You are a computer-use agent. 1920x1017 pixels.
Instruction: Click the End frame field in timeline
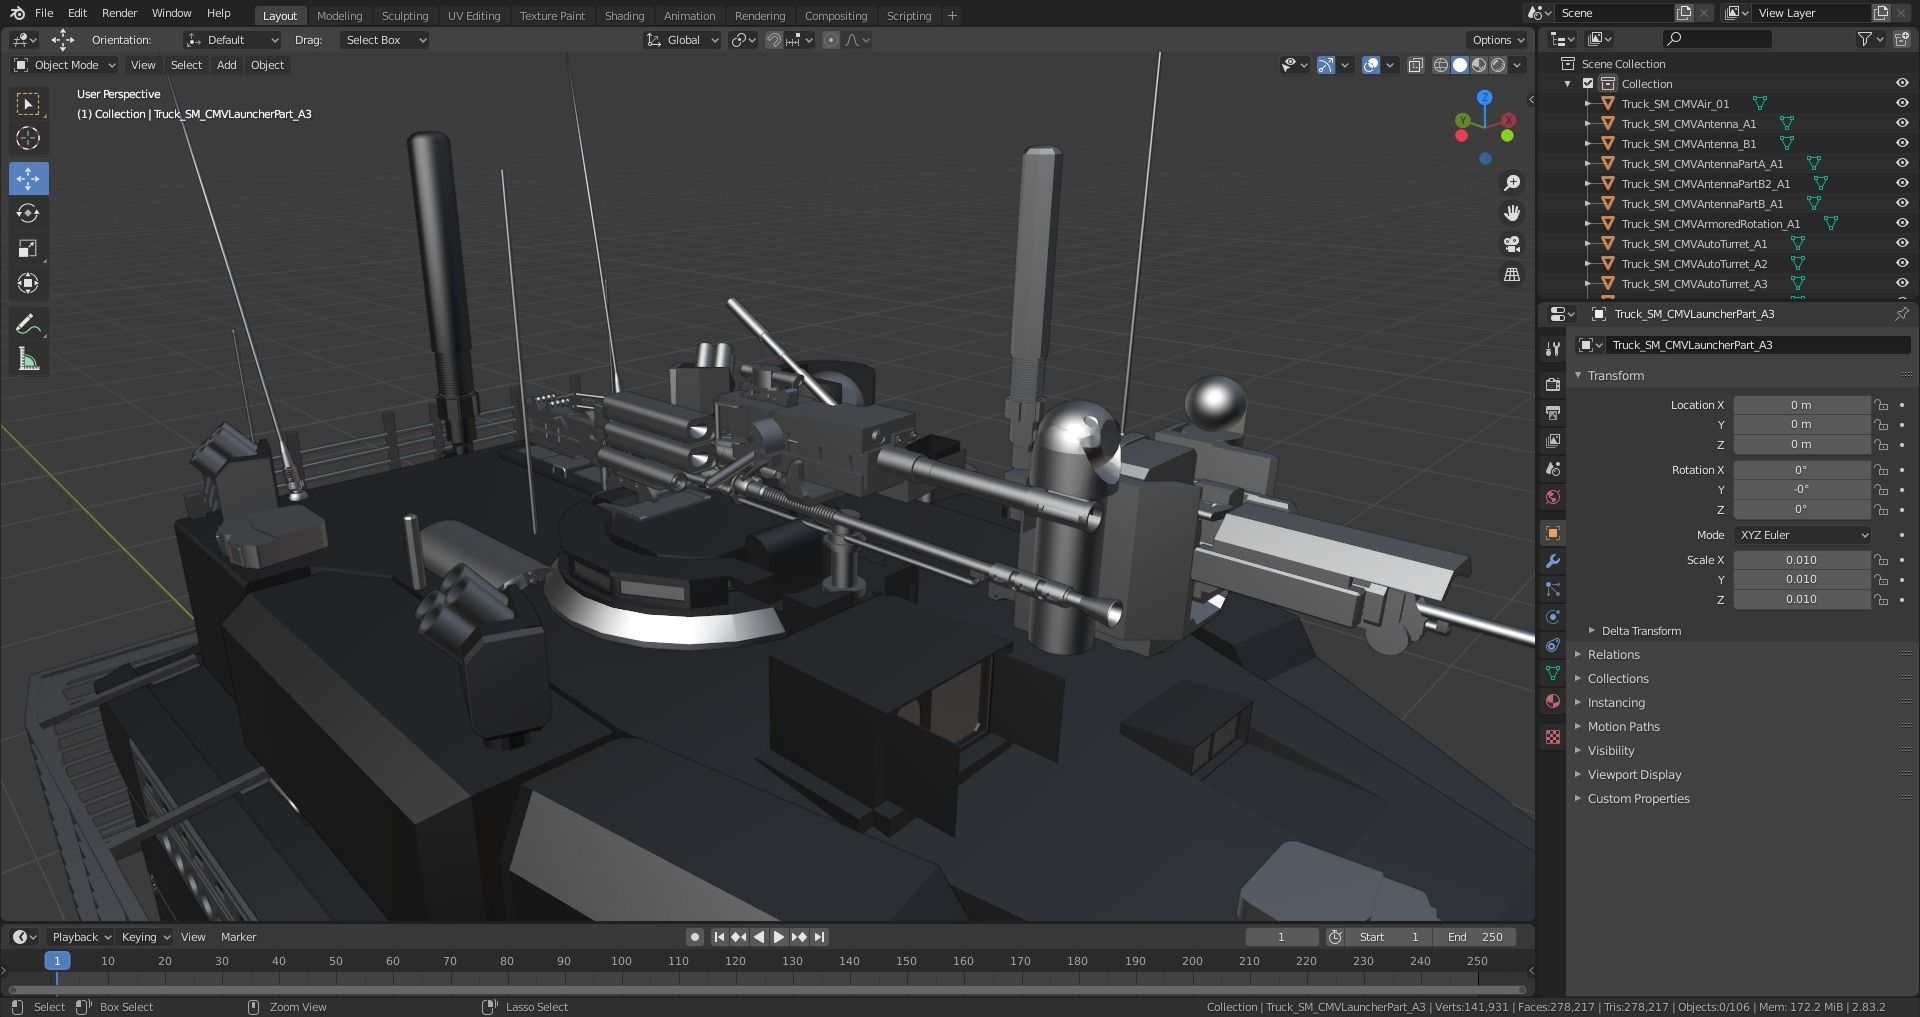[1475, 937]
